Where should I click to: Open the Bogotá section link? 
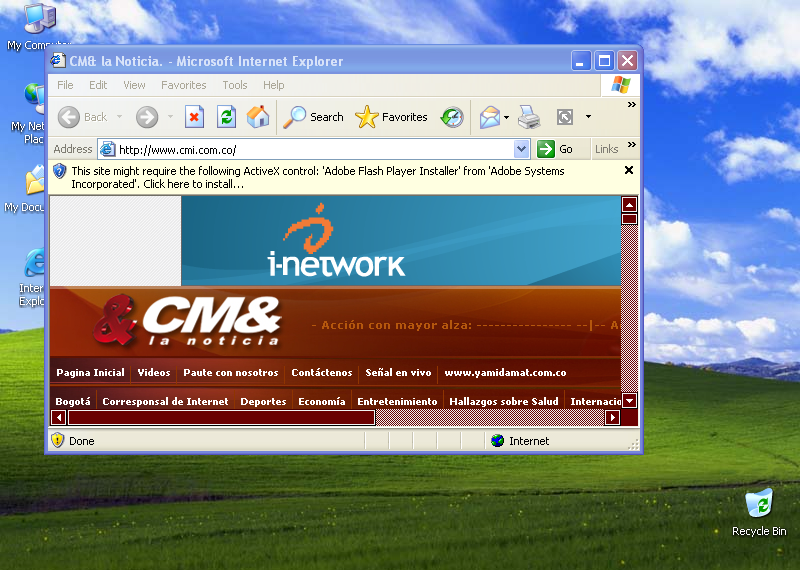72,402
